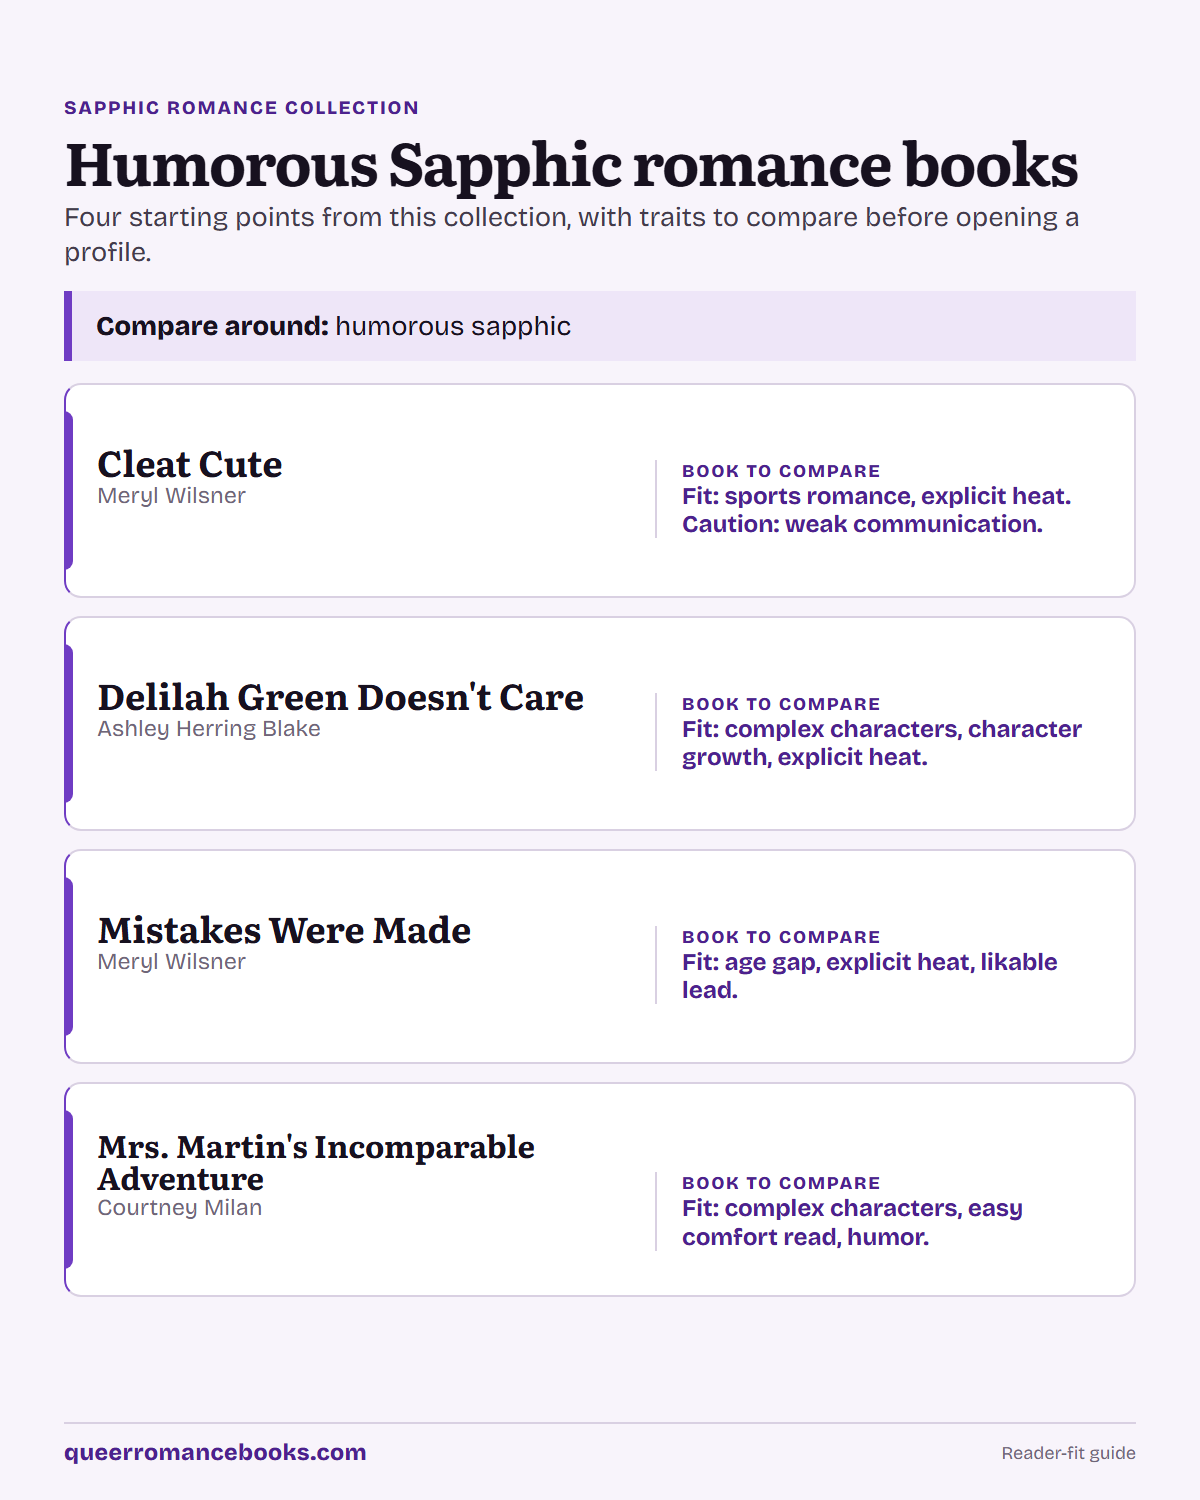Select 'Book to compare' label in Delilah Green card
Viewport: 1200px width, 1500px height.
(x=781, y=704)
